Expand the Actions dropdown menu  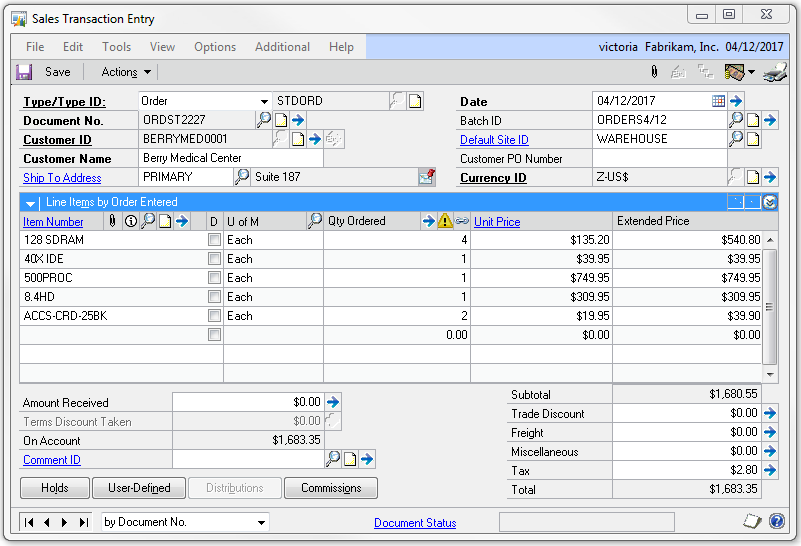126,72
